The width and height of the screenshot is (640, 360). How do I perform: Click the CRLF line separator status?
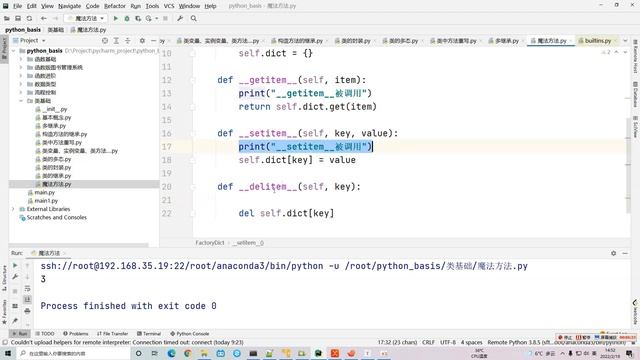[428, 342]
